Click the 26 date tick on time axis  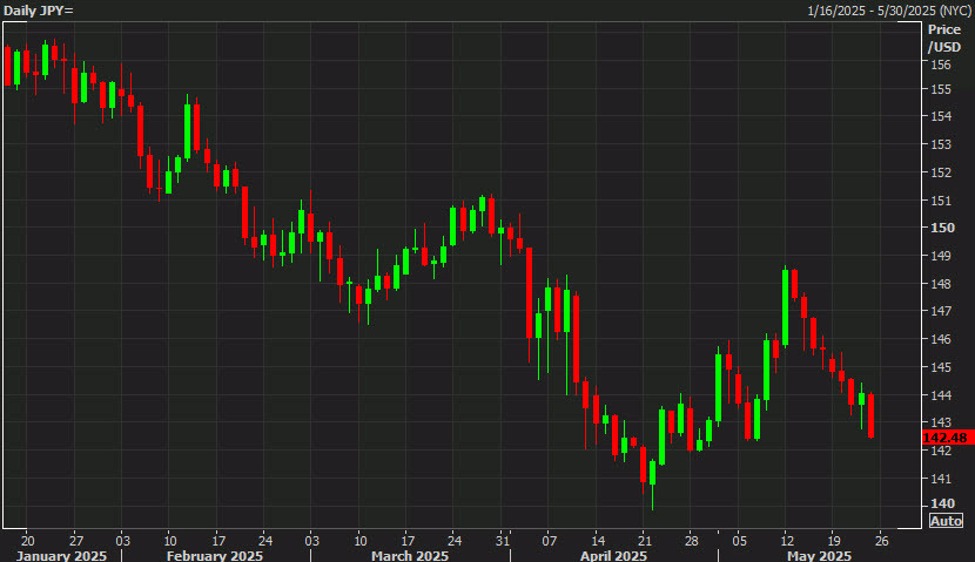click(881, 537)
